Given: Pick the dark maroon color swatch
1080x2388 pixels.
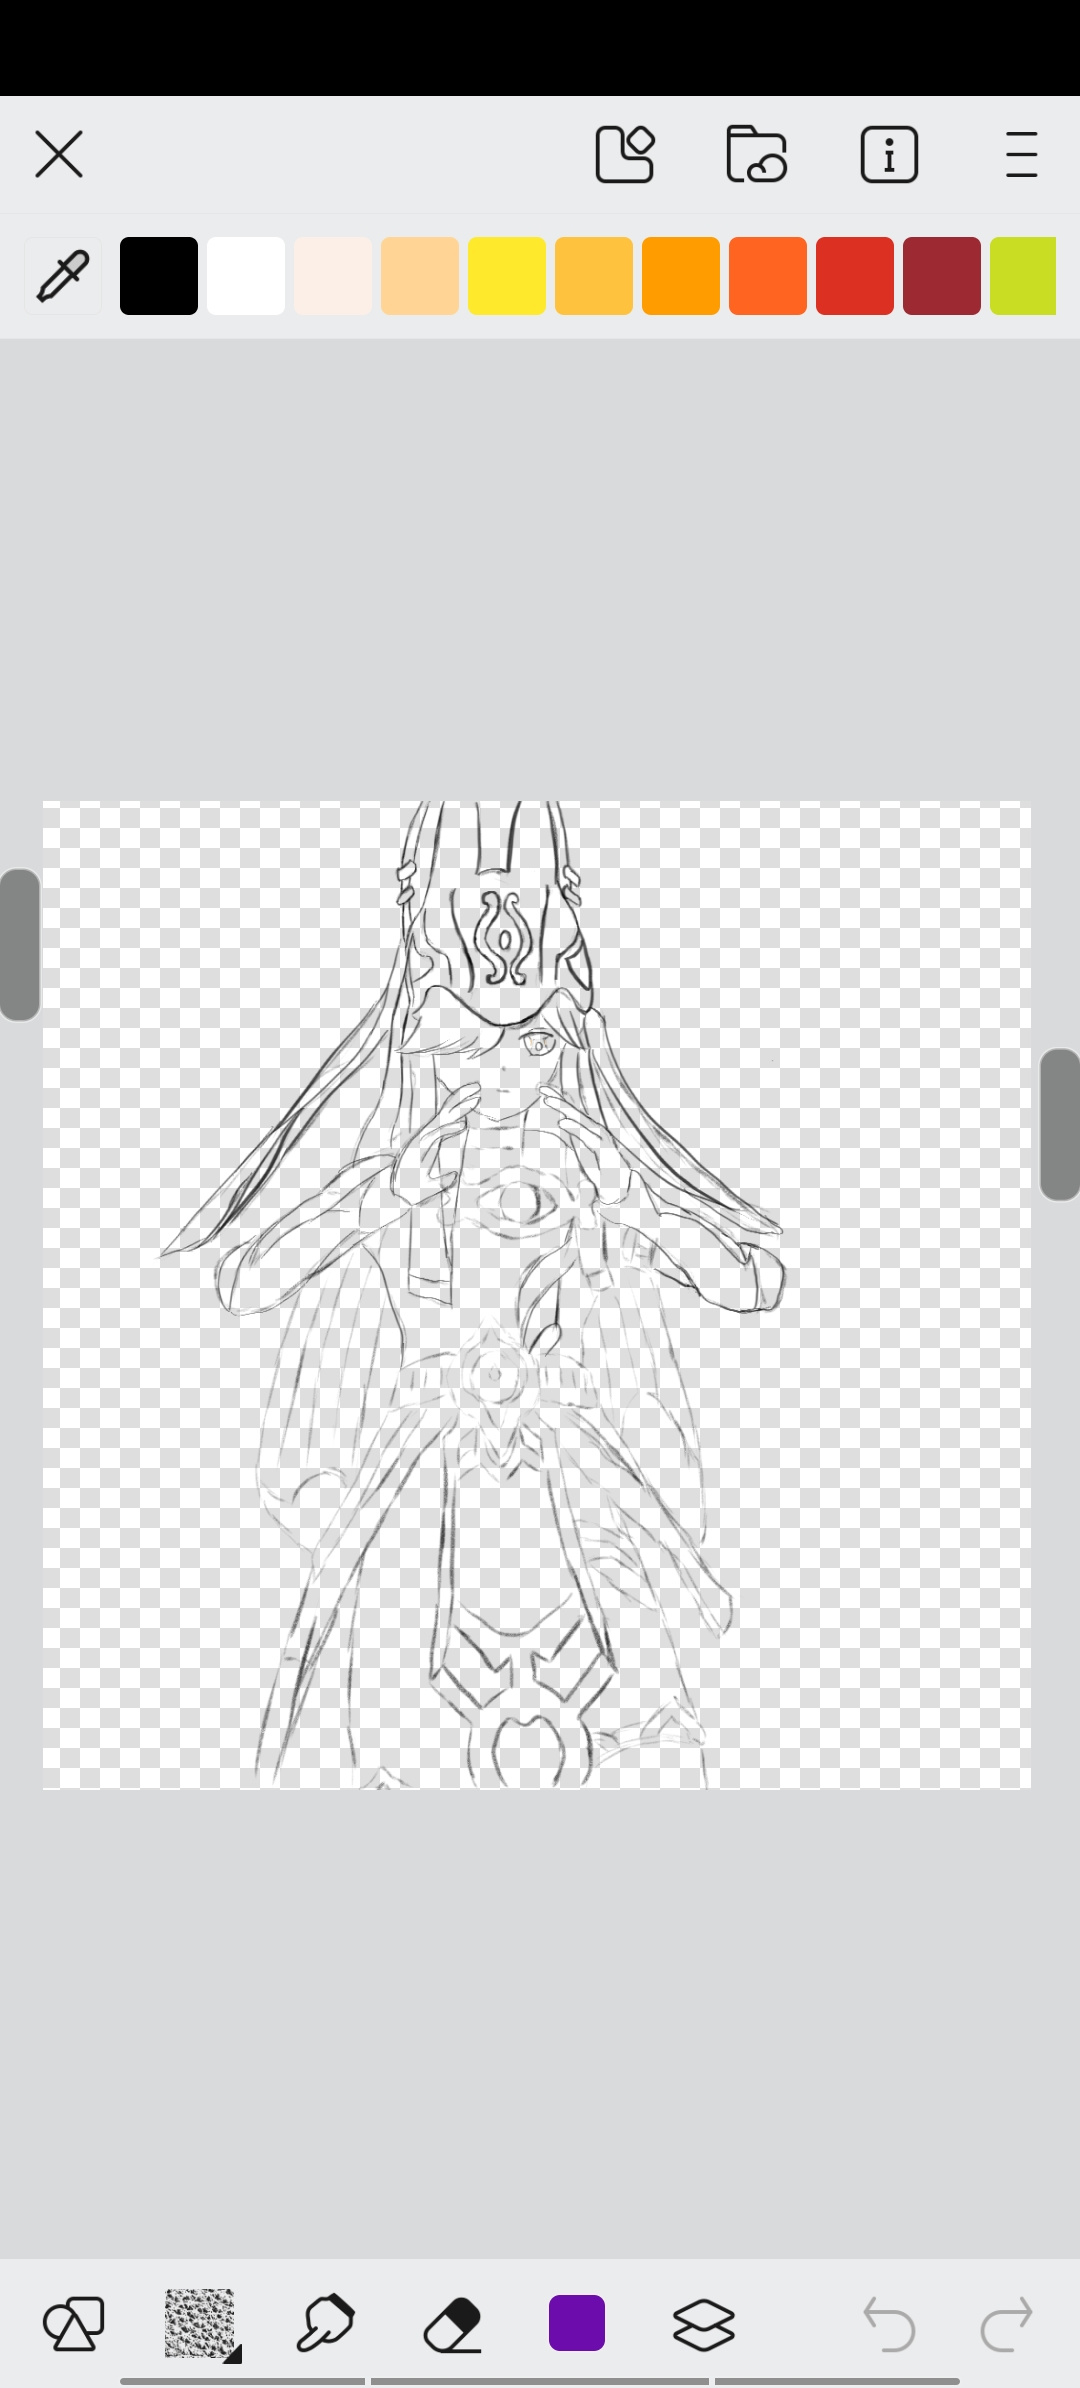Looking at the screenshot, I should [942, 276].
